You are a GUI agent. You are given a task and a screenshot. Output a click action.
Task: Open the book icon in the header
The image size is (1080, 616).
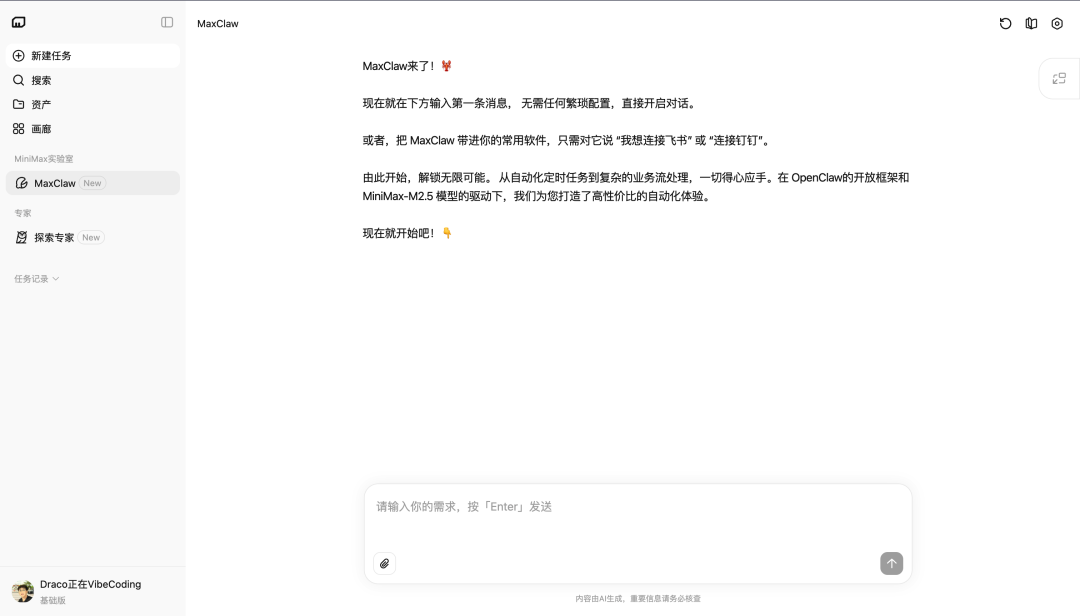[x=1031, y=23]
